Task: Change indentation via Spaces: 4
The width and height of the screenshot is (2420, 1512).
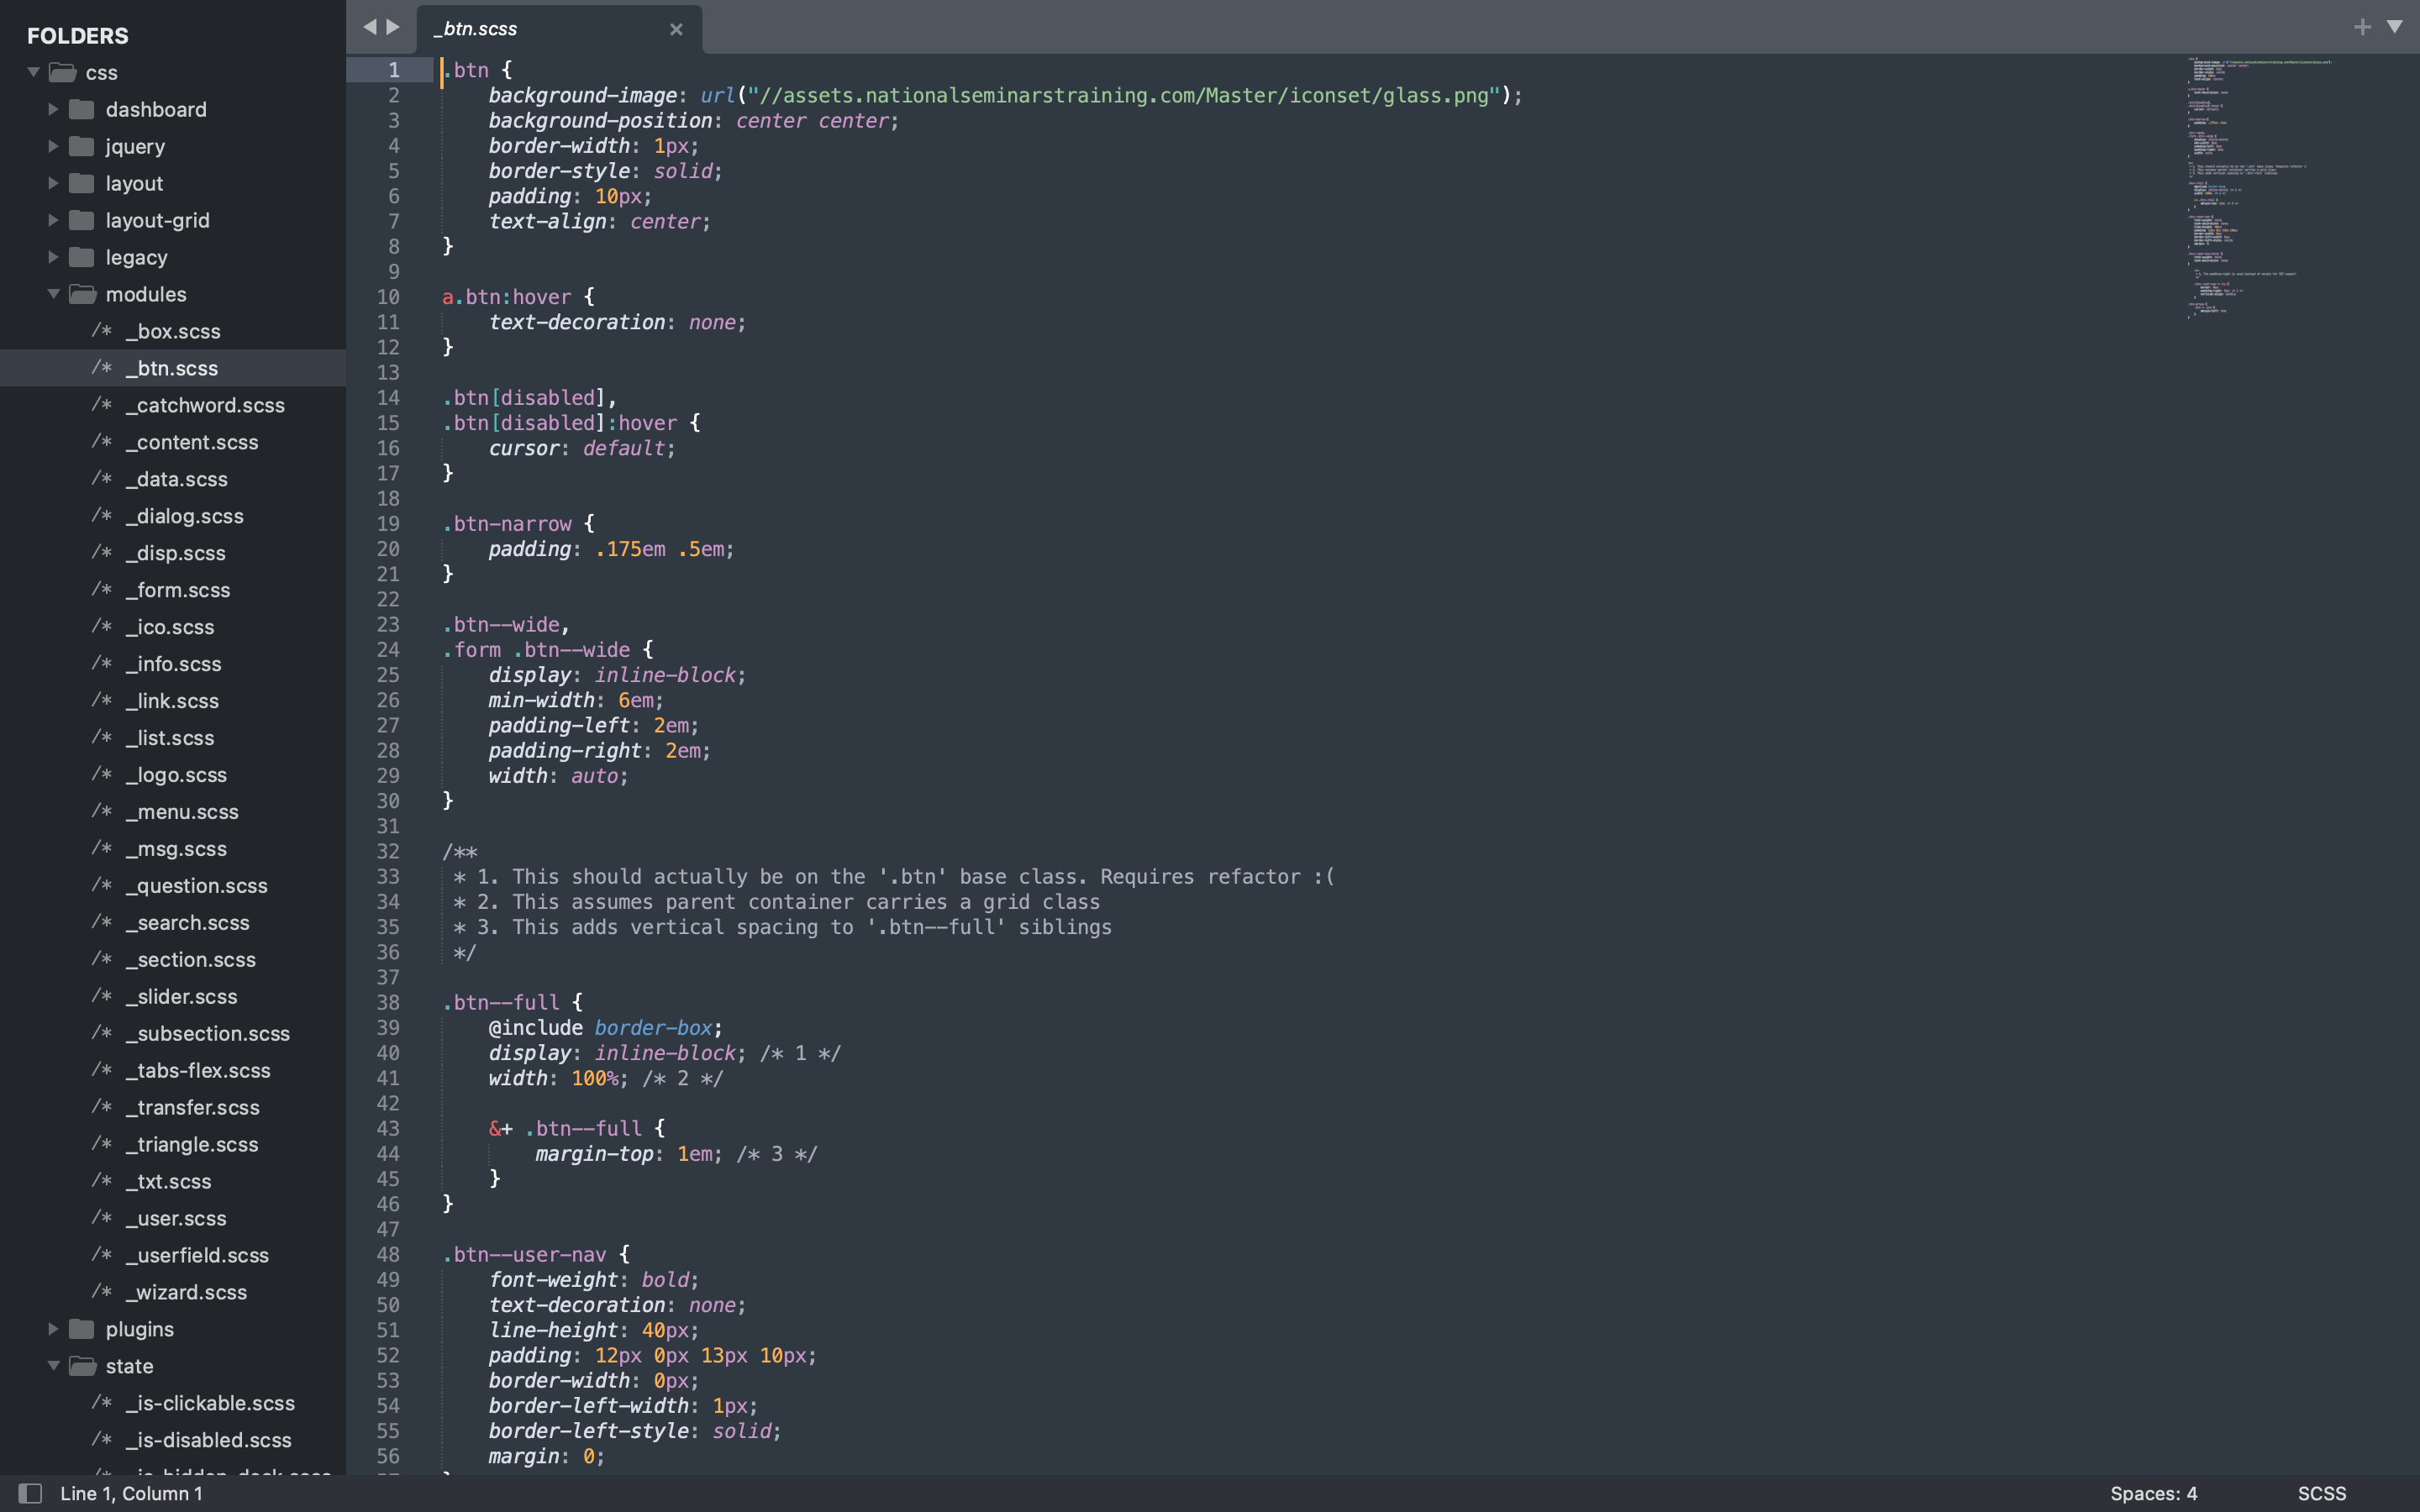Action: tap(2153, 1493)
